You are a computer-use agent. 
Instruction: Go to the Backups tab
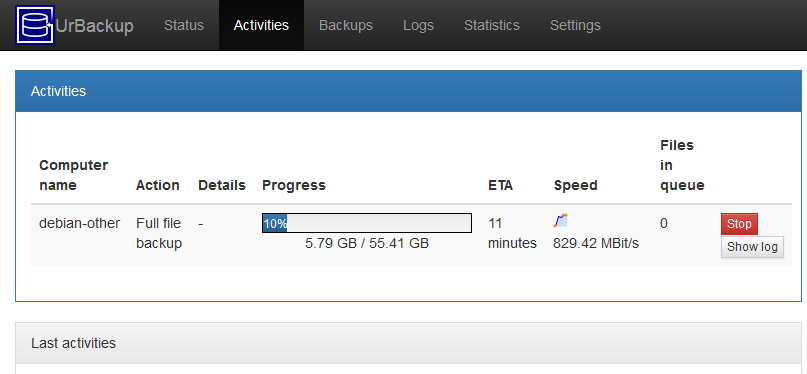click(x=346, y=25)
